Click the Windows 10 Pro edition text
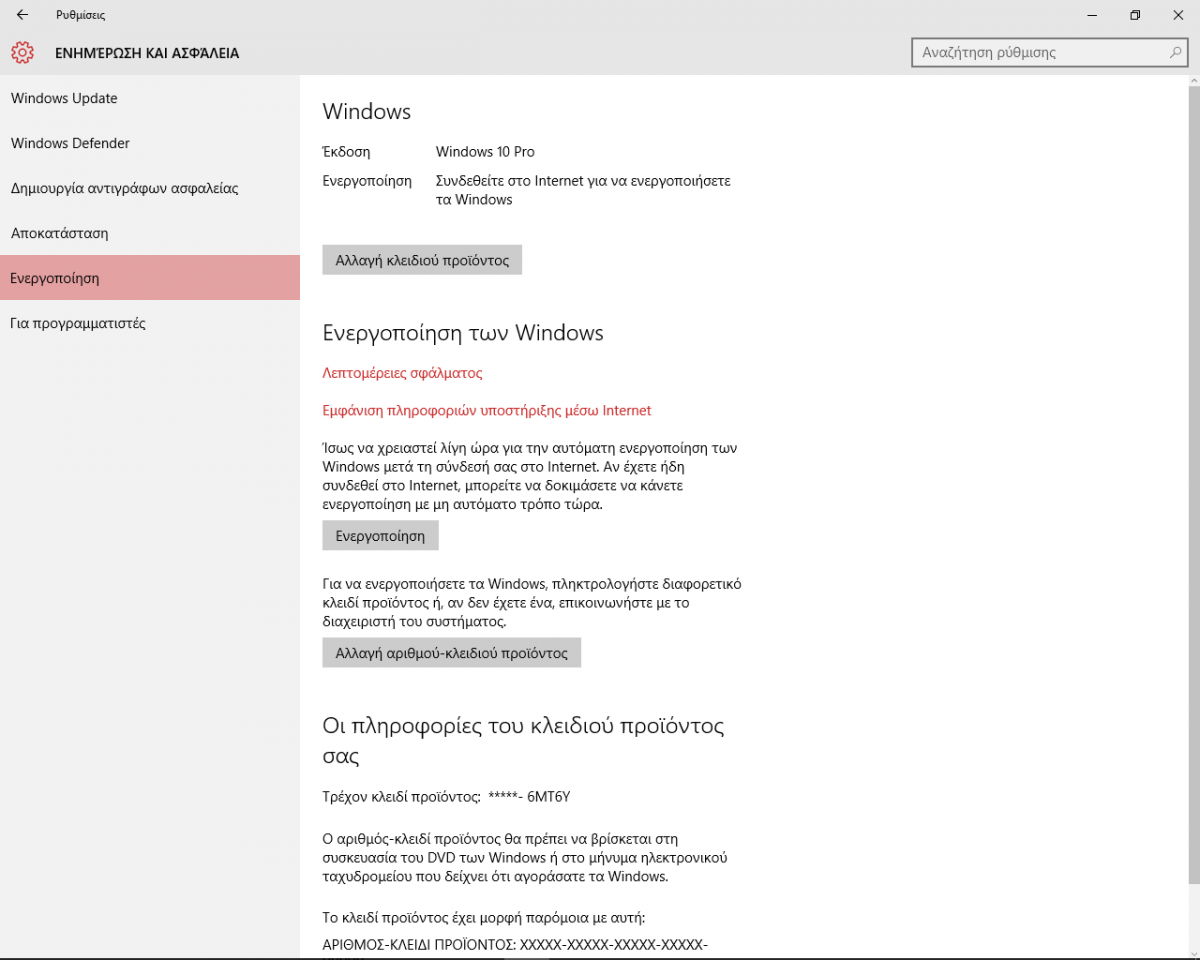This screenshot has width=1200, height=960. (485, 152)
